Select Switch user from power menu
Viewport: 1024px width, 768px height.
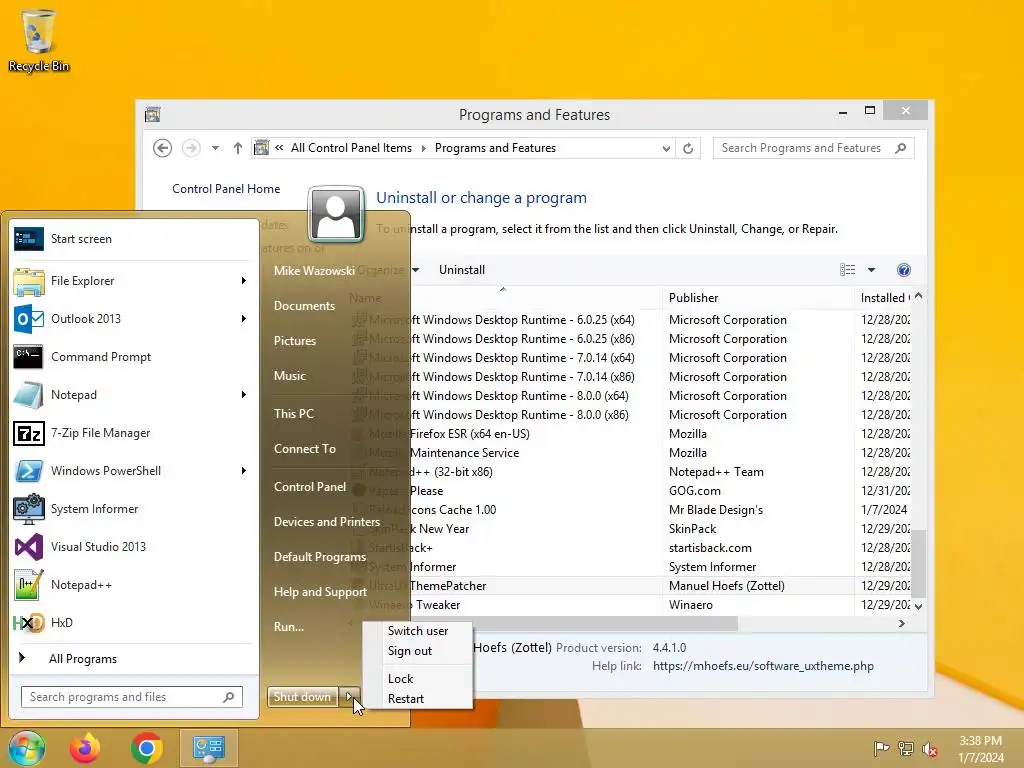click(418, 631)
